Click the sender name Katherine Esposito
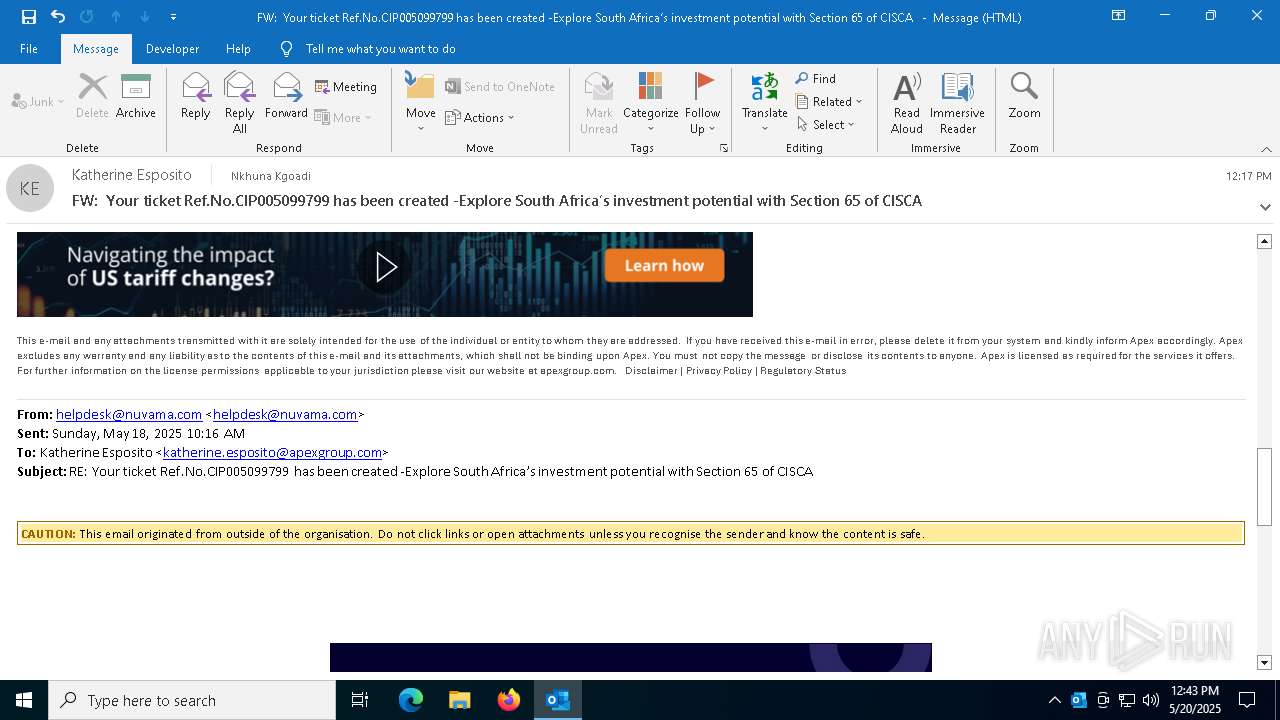This screenshot has width=1280, height=720. click(x=131, y=175)
